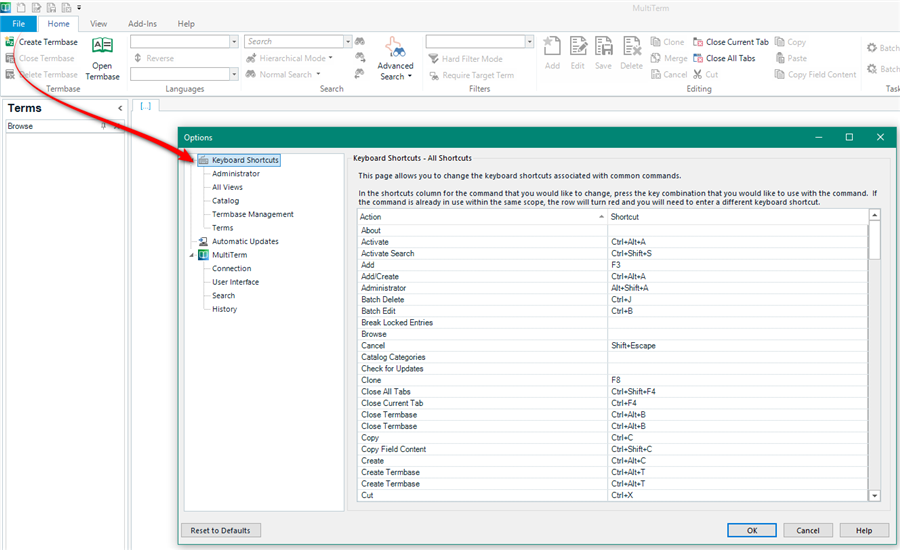
Task: Click the Clone entry button
Action: pyautogui.click(x=667, y=42)
